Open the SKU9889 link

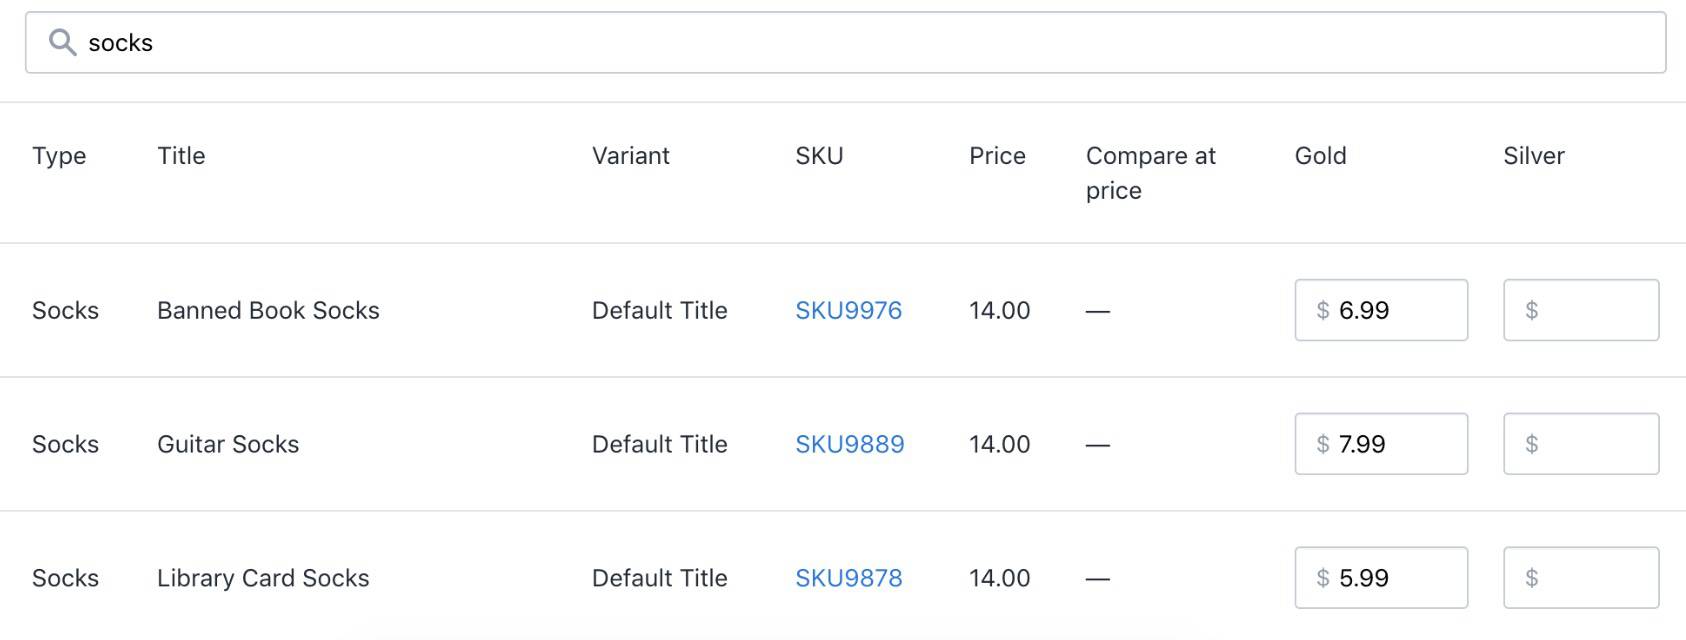tap(849, 444)
